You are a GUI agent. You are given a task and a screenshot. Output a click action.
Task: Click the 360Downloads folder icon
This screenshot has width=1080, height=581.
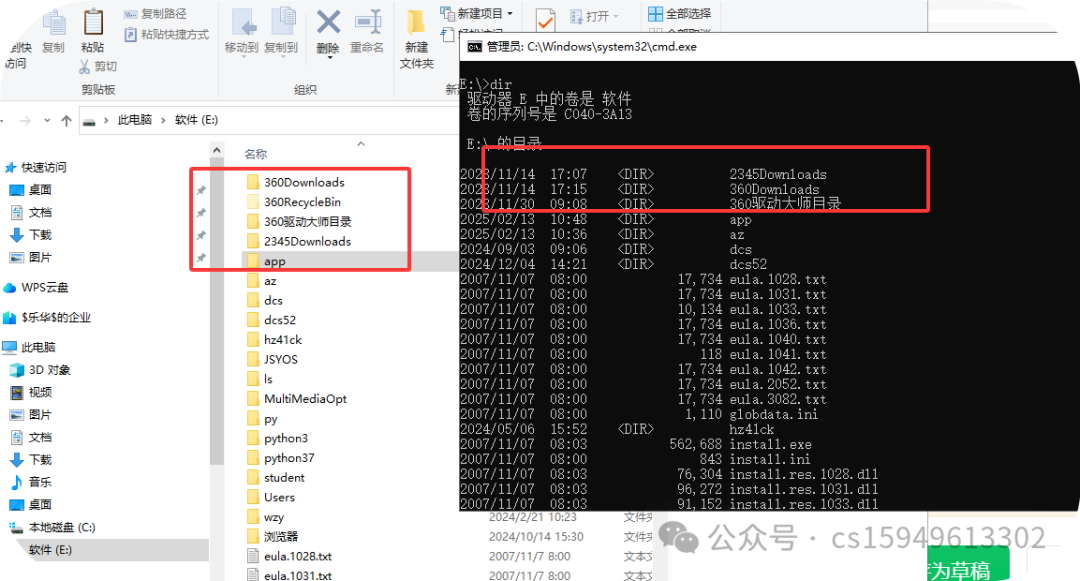pyautogui.click(x=253, y=182)
